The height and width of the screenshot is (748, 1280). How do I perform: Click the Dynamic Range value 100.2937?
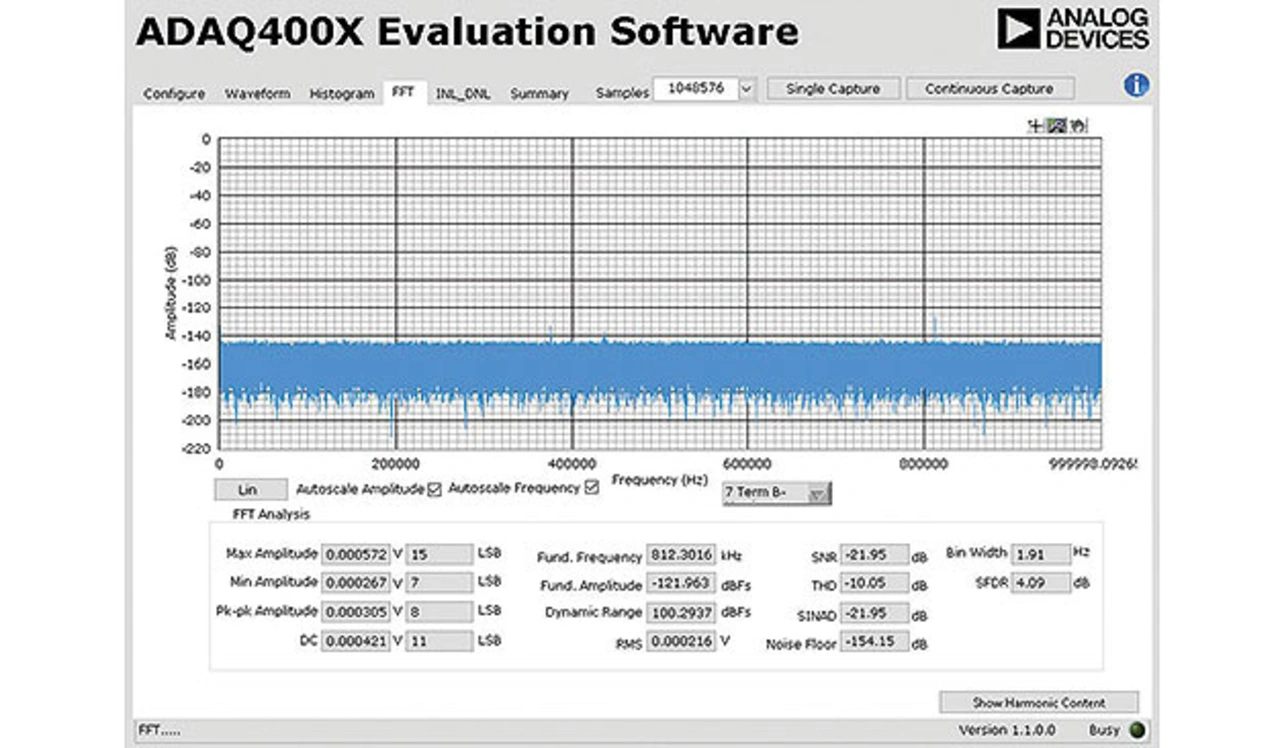680,612
